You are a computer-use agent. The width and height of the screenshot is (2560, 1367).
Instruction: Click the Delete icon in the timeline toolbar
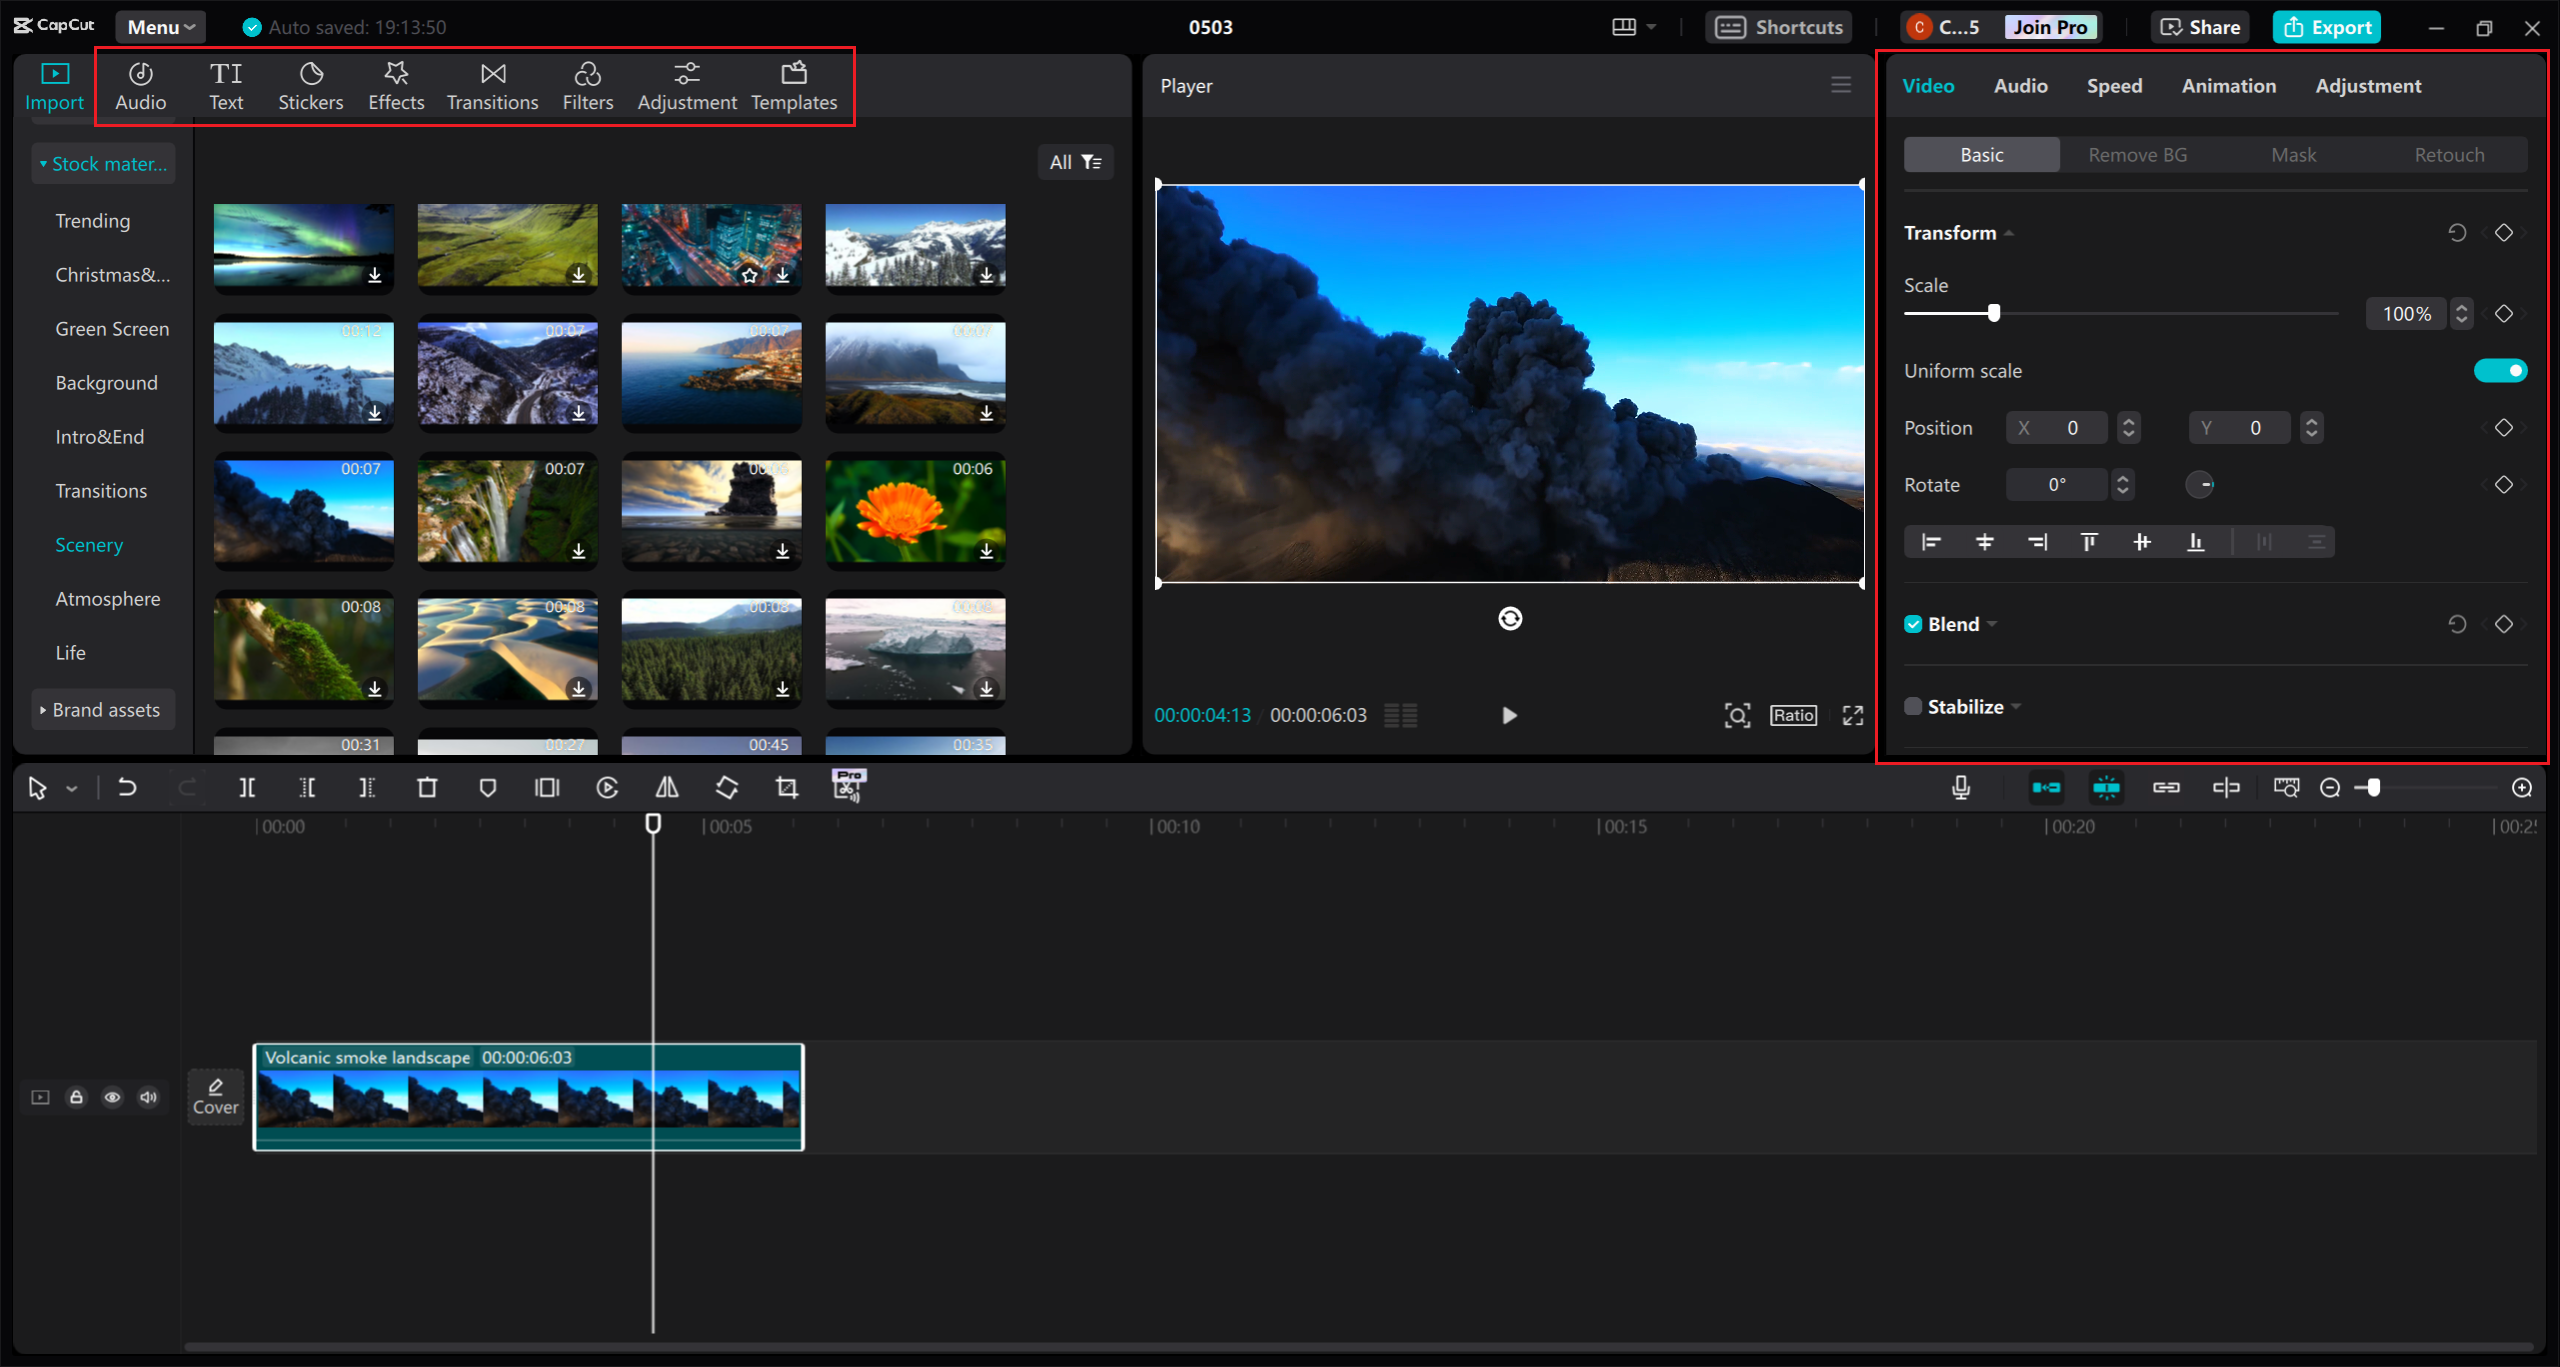coord(427,787)
